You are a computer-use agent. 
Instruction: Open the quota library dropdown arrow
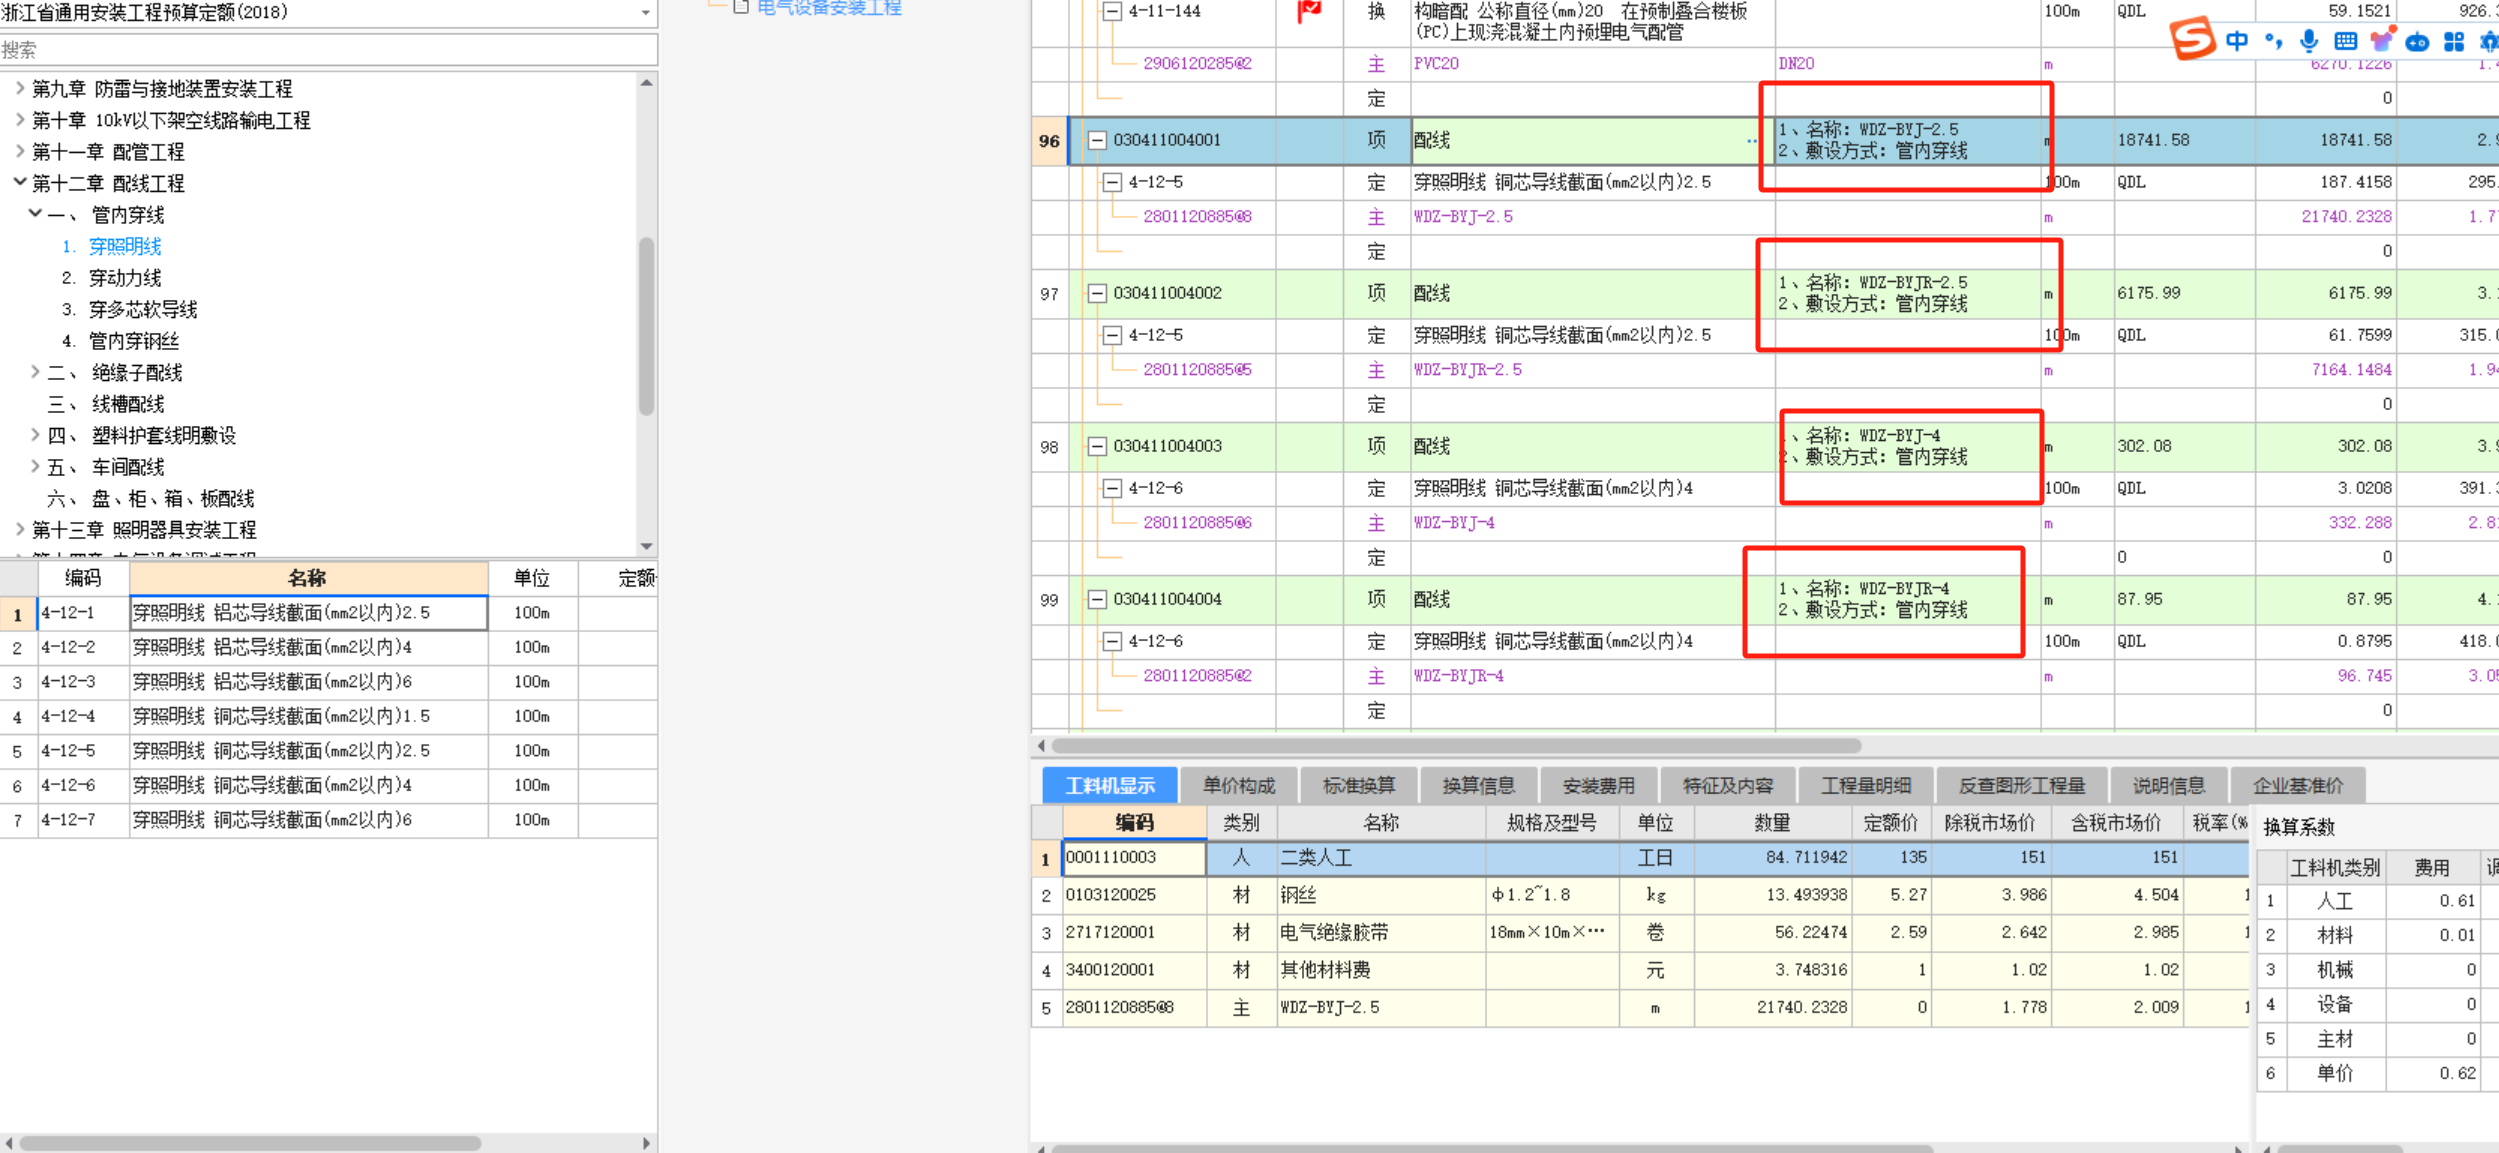click(646, 13)
